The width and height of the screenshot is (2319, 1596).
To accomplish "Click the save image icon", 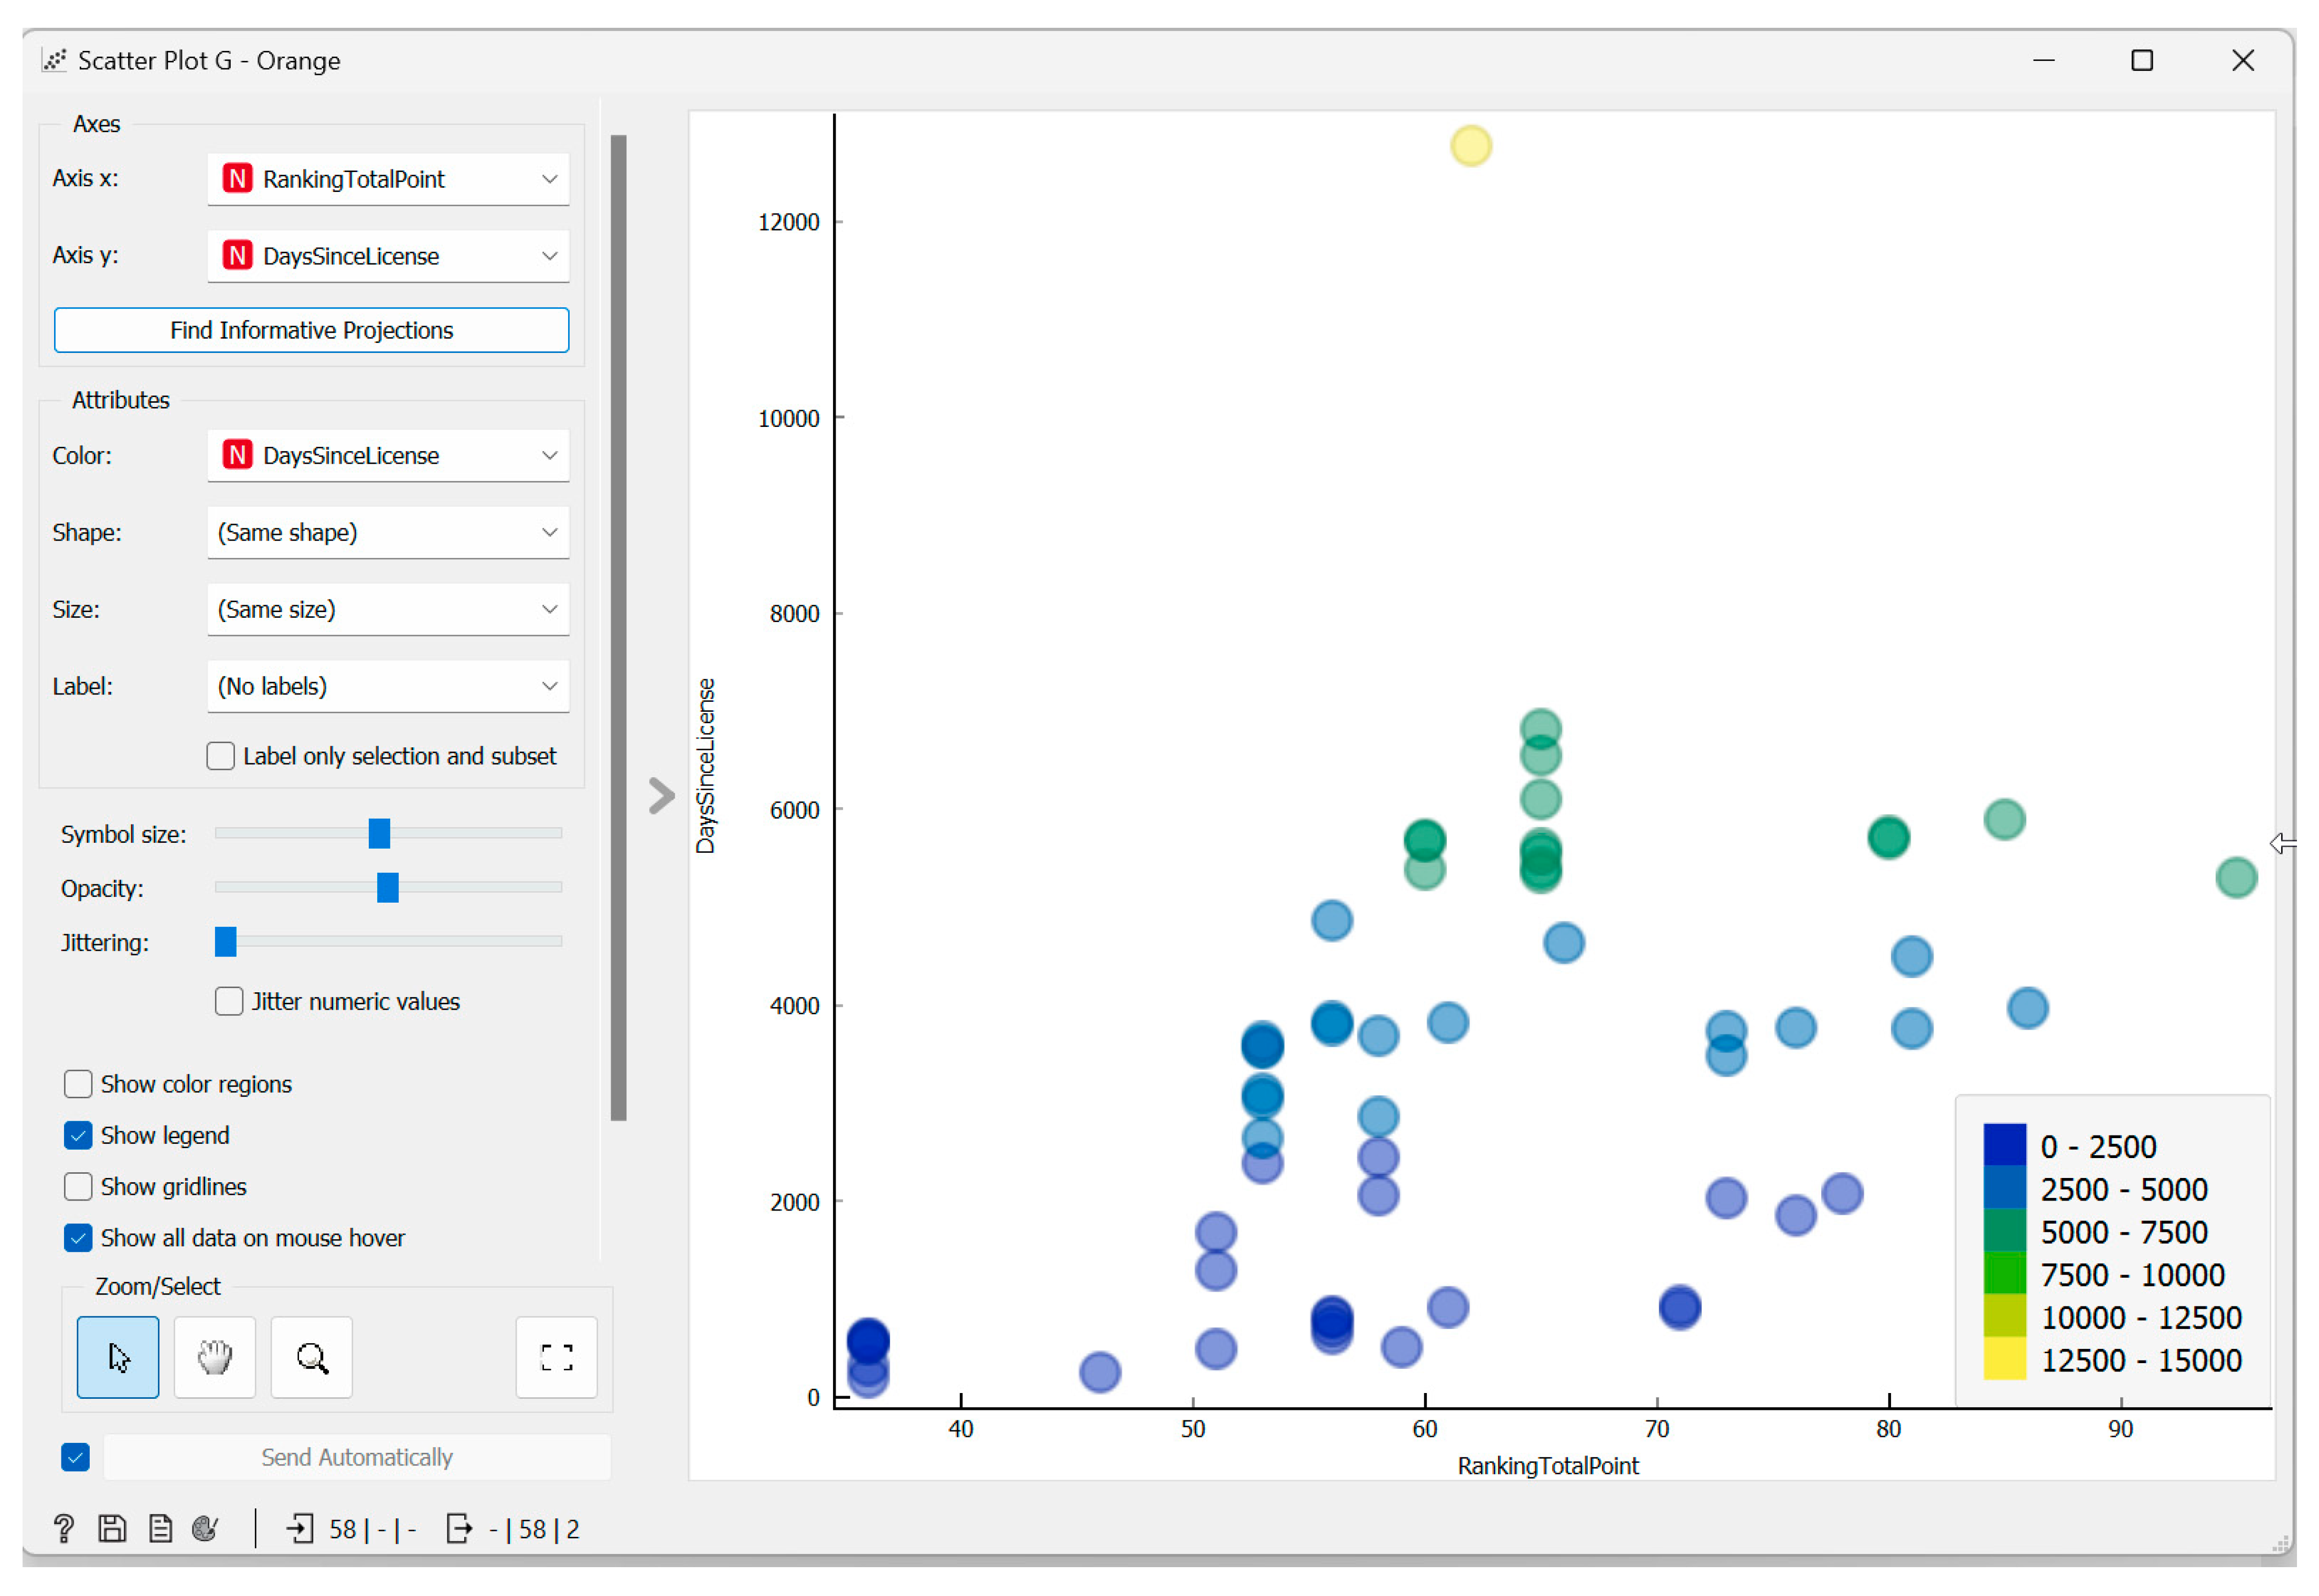I will pyautogui.click(x=112, y=1527).
